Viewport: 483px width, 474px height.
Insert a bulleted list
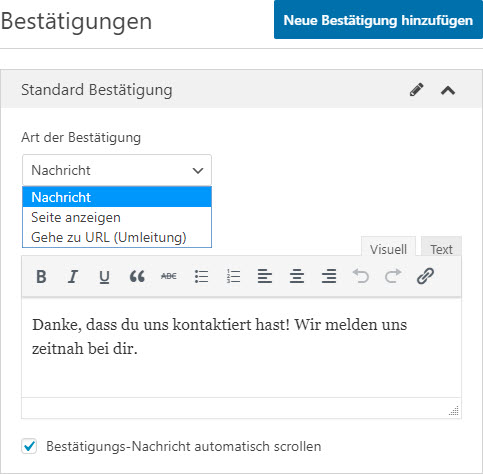coord(201,276)
